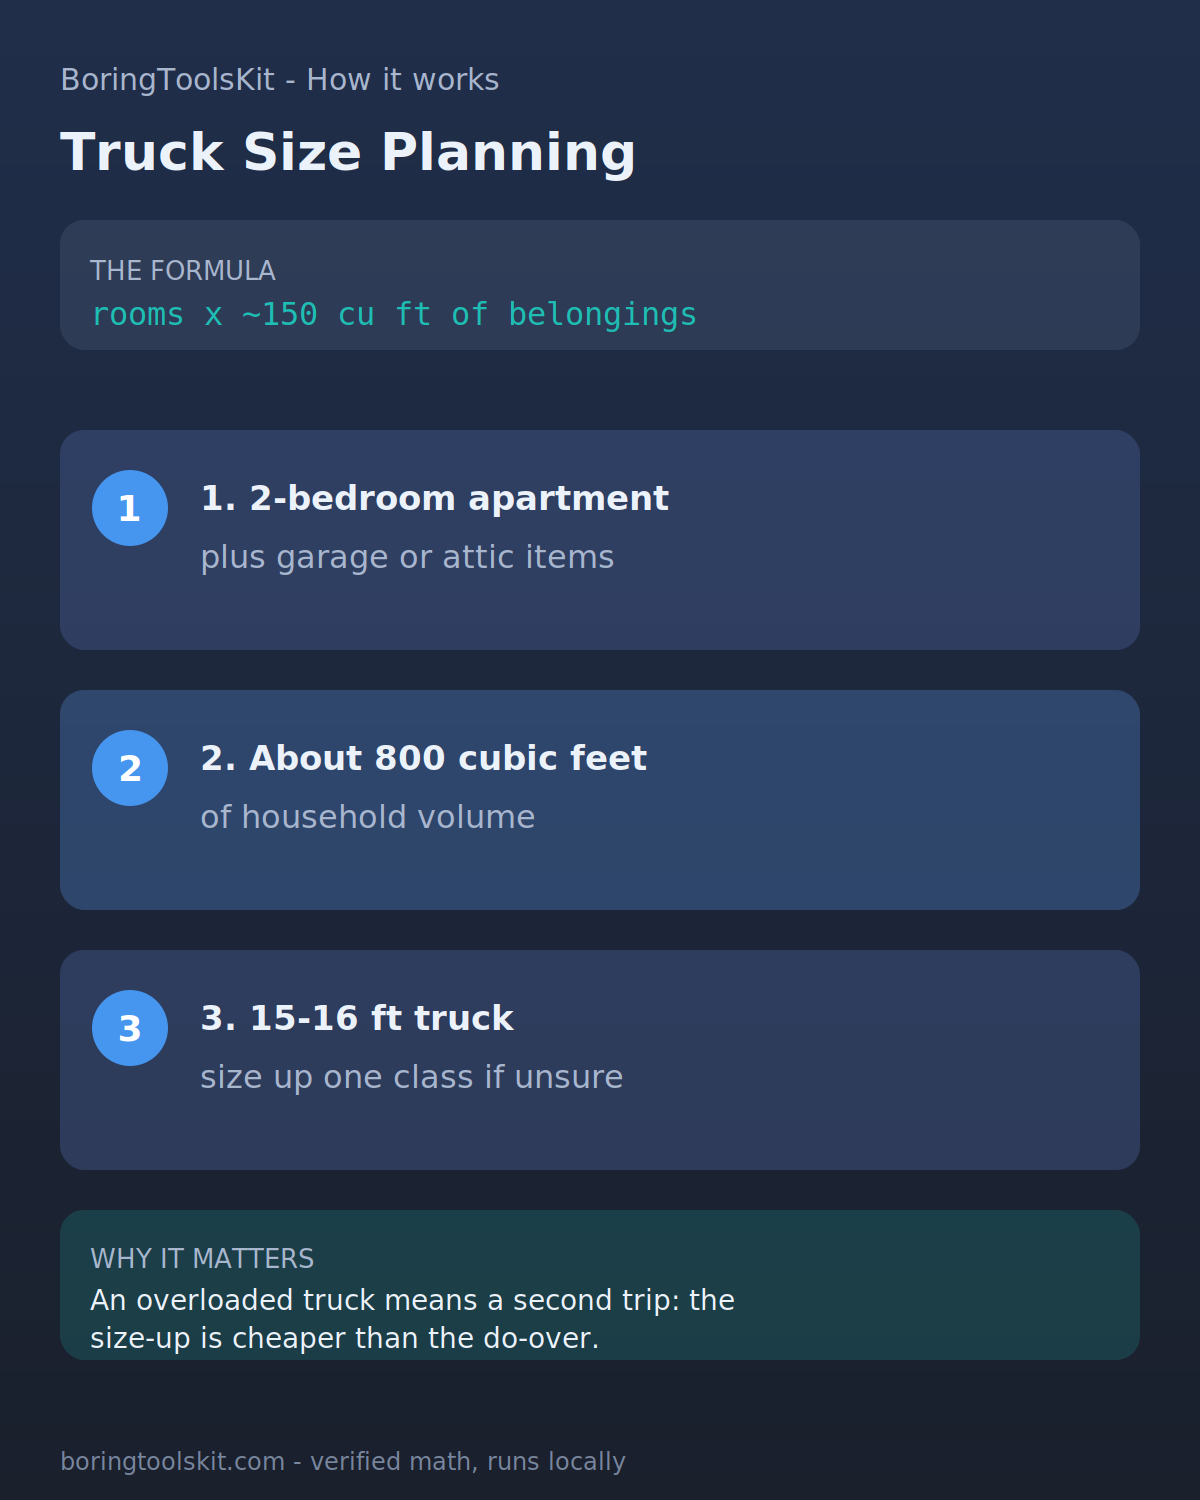This screenshot has width=1200, height=1500.
Task: Click the BoringToolsKit How it works header
Action: (280, 80)
